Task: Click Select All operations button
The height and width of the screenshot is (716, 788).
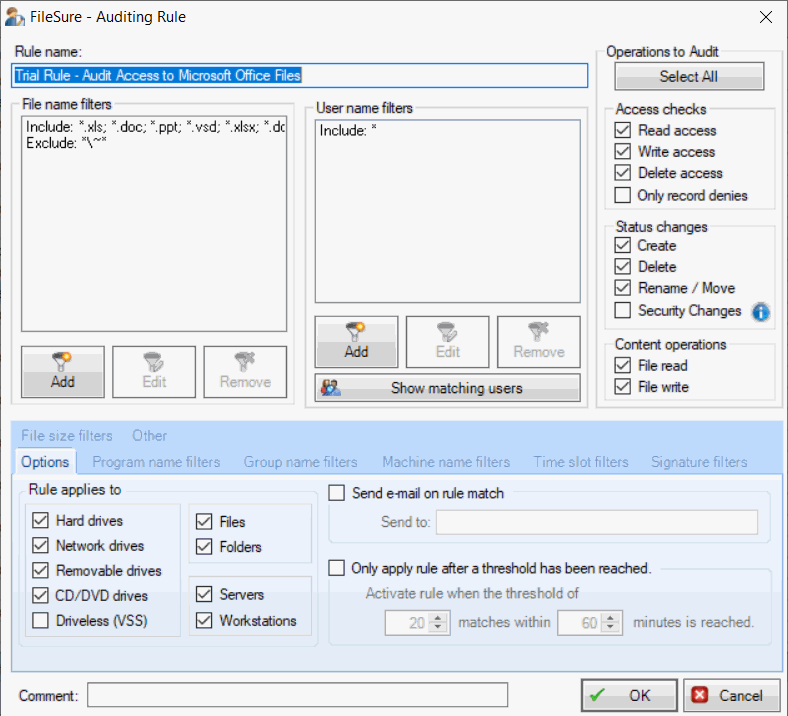Action: pos(689,76)
